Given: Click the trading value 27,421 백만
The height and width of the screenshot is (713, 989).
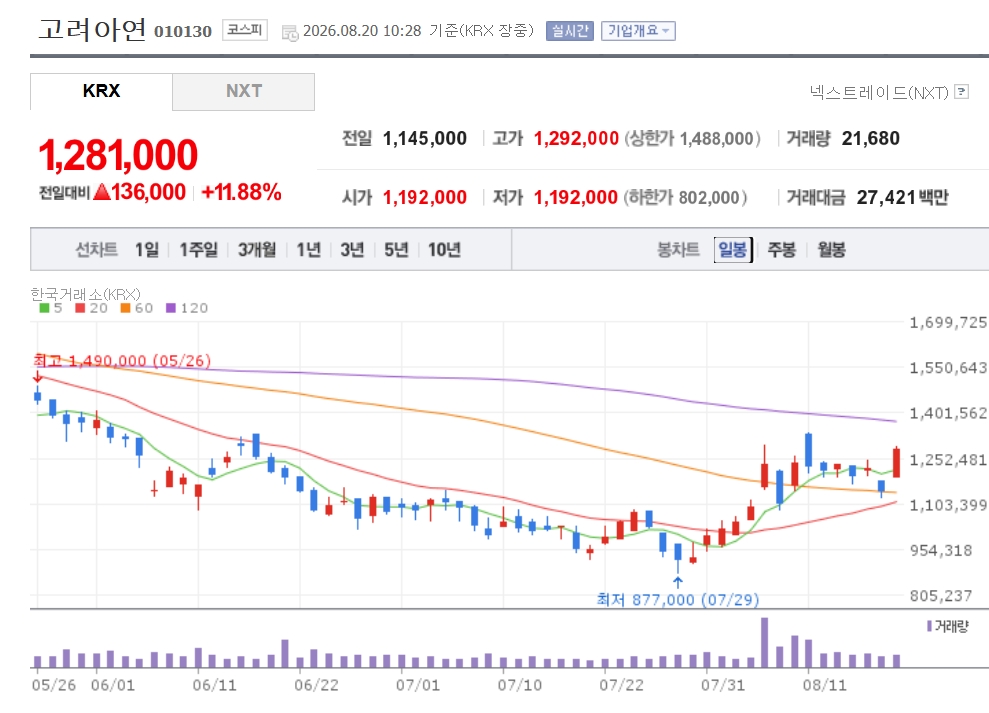Looking at the screenshot, I should coord(903,197).
